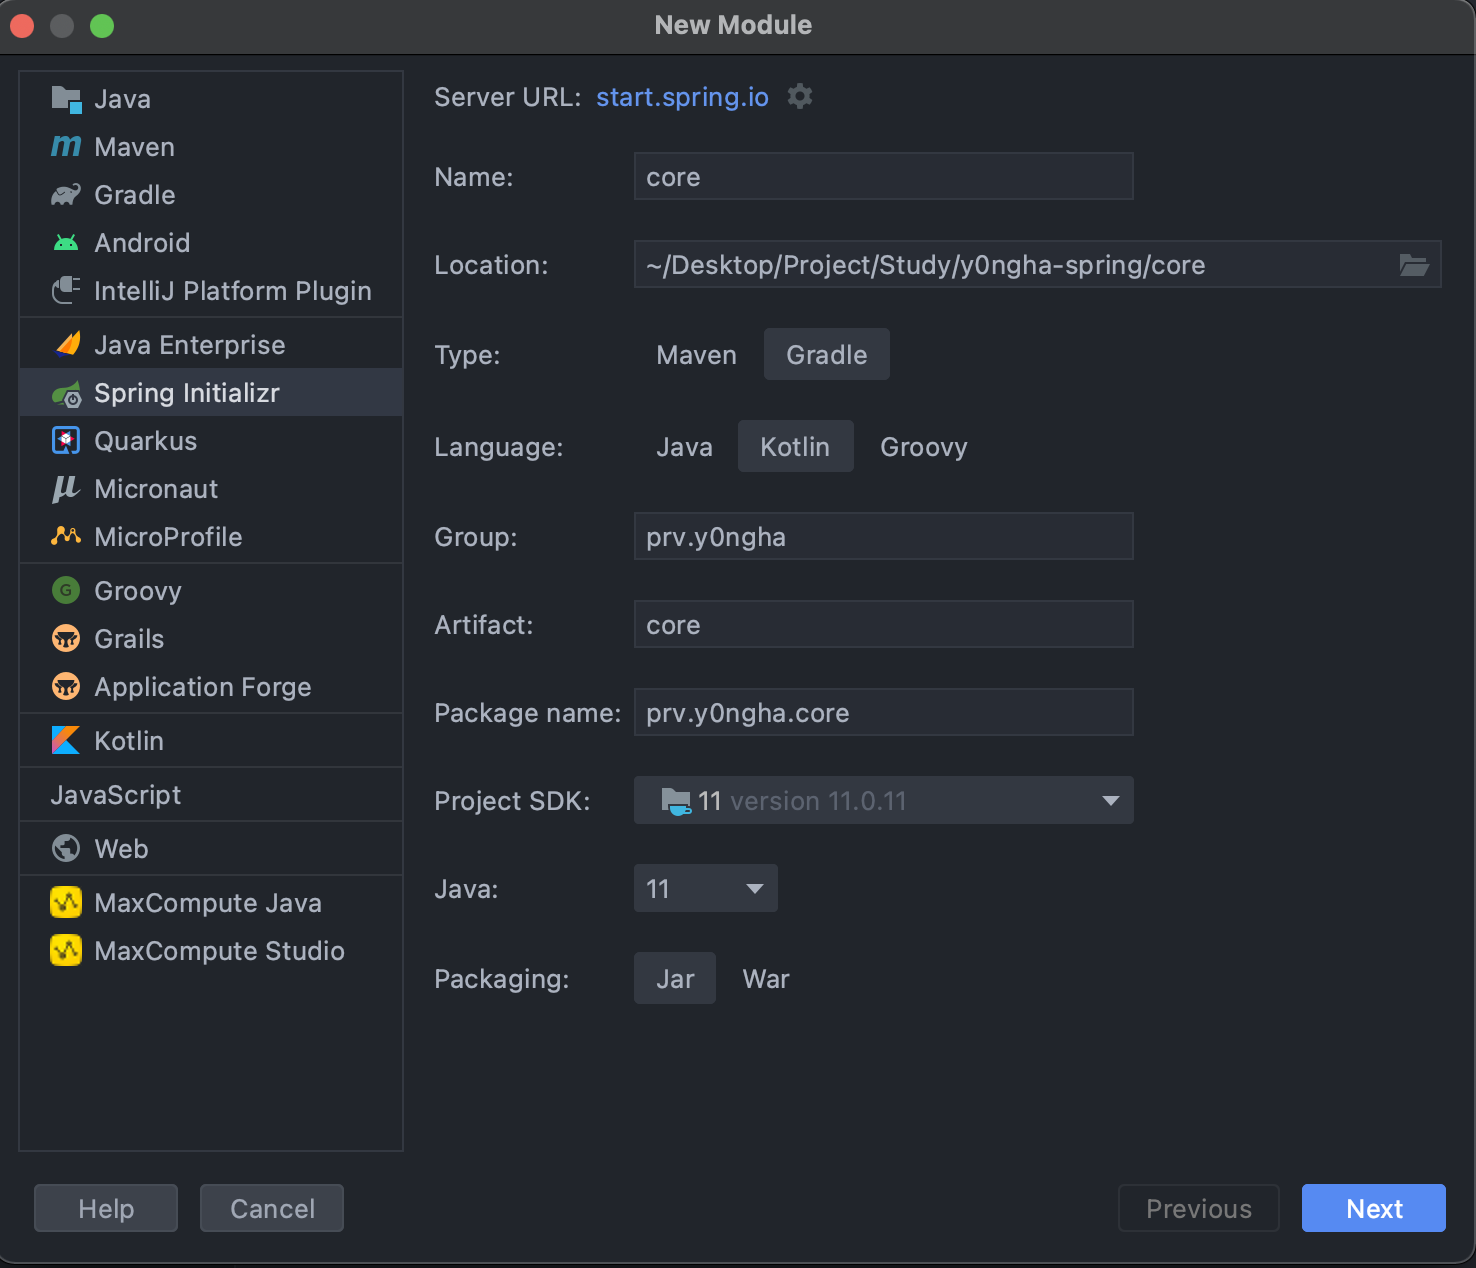Click the Kotlin logo icon
The height and width of the screenshot is (1268, 1476).
pyautogui.click(x=66, y=741)
